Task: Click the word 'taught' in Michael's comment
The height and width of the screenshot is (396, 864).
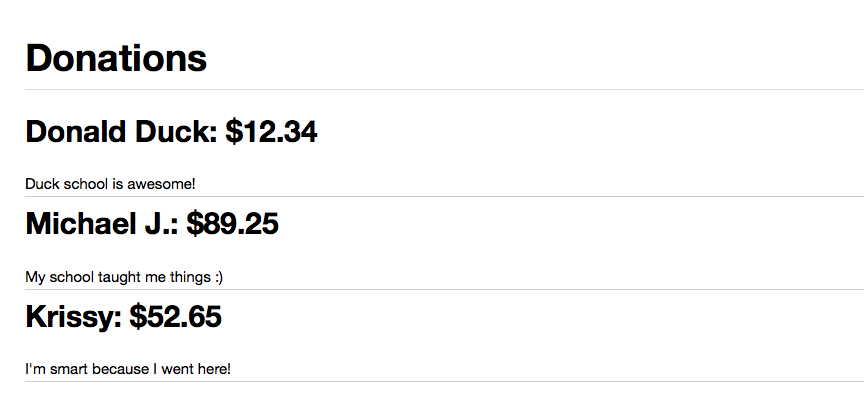Action: click(x=119, y=277)
